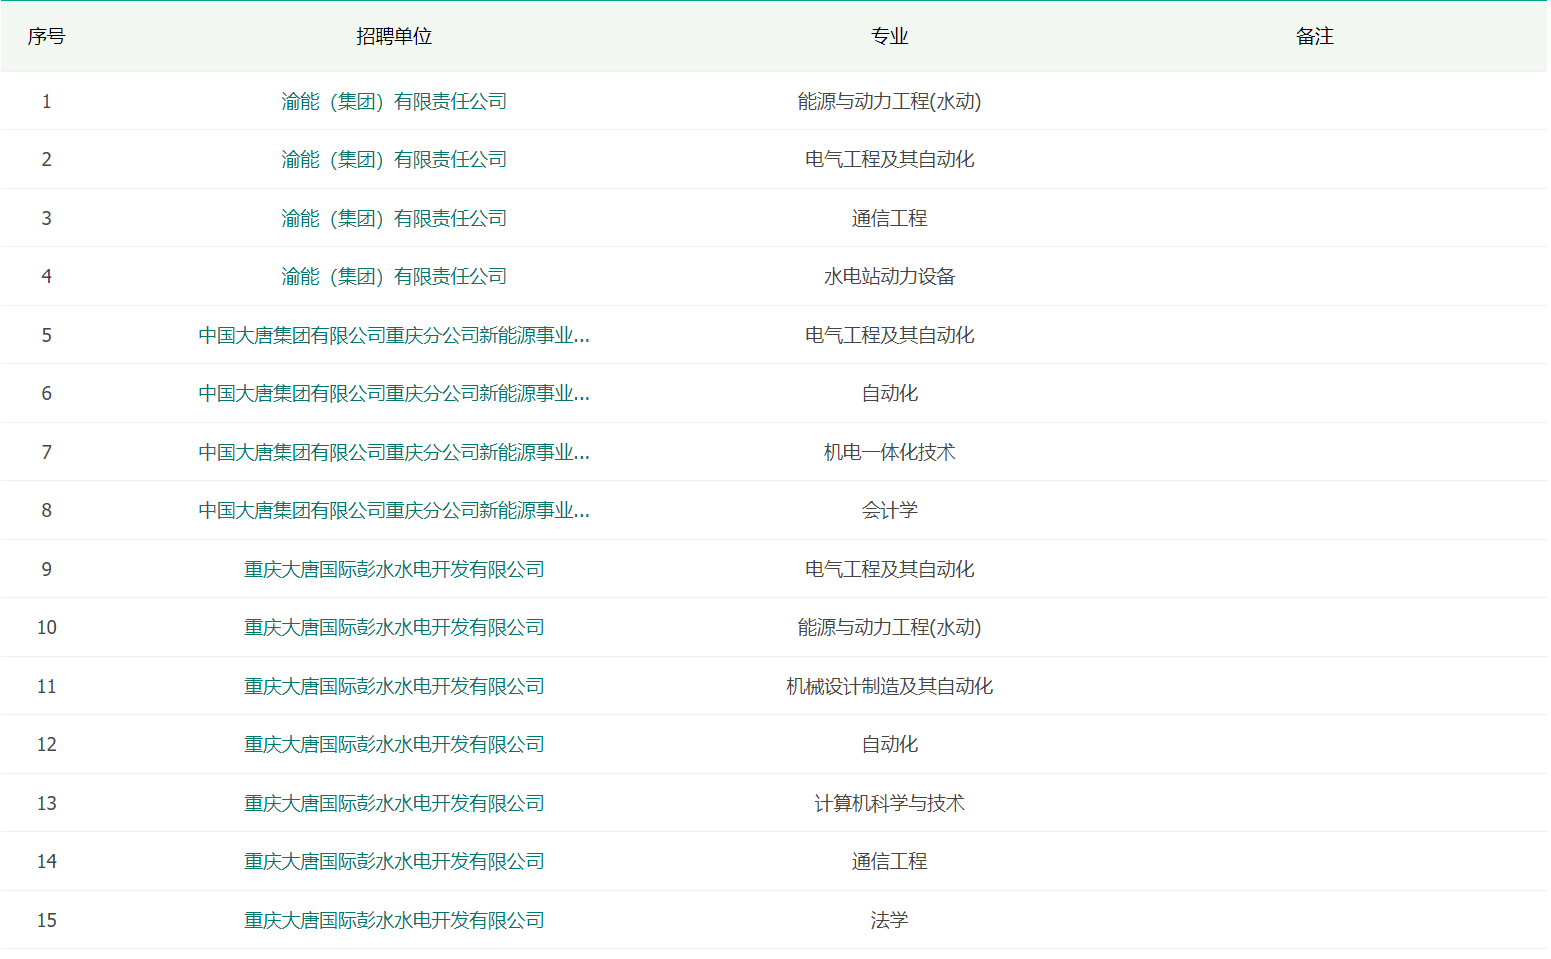Open the 渝能 link for the 通信工程 major in row 3
Viewport: 1551px width, 959px height.
(x=393, y=218)
